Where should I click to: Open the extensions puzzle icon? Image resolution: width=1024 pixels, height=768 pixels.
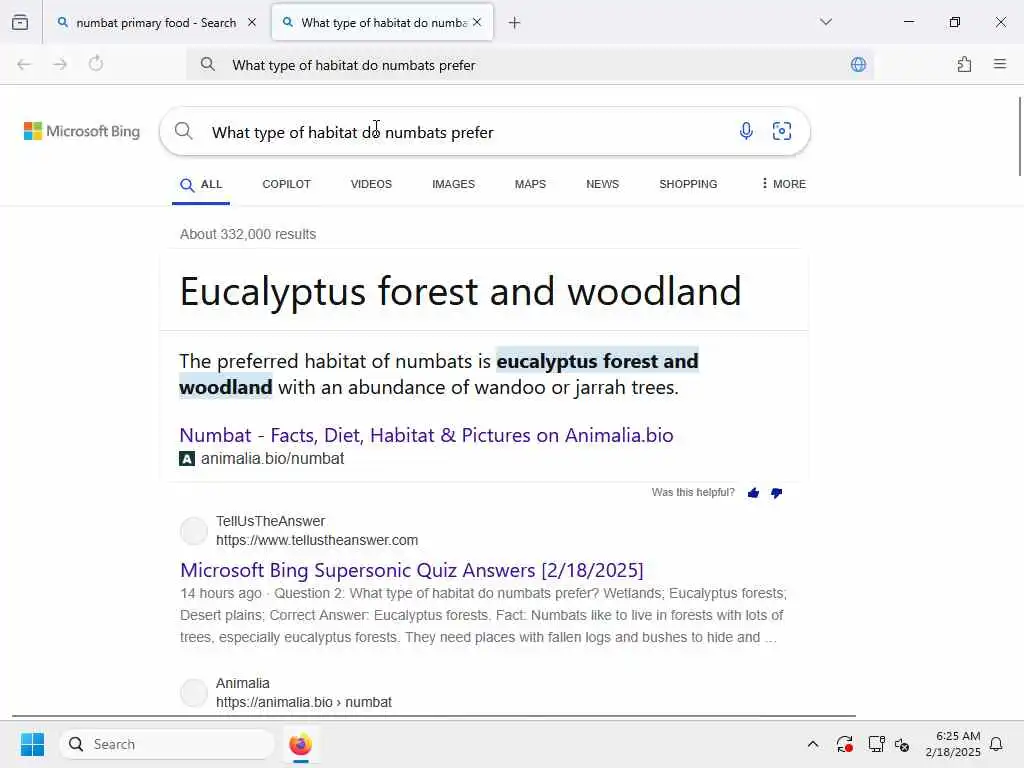(x=965, y=64)
